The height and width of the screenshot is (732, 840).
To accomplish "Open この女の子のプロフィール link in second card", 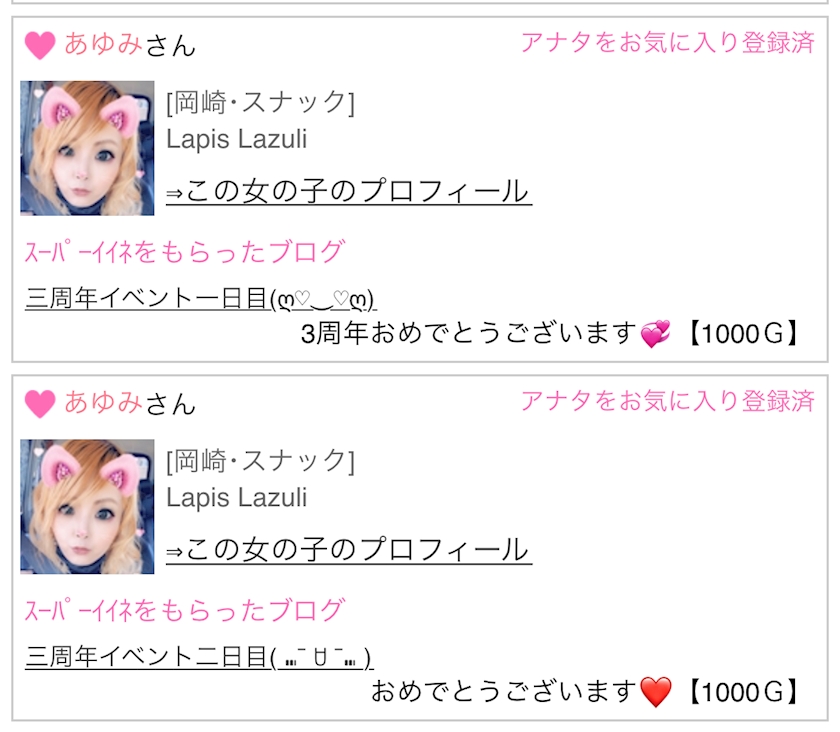I will (349, 550).
